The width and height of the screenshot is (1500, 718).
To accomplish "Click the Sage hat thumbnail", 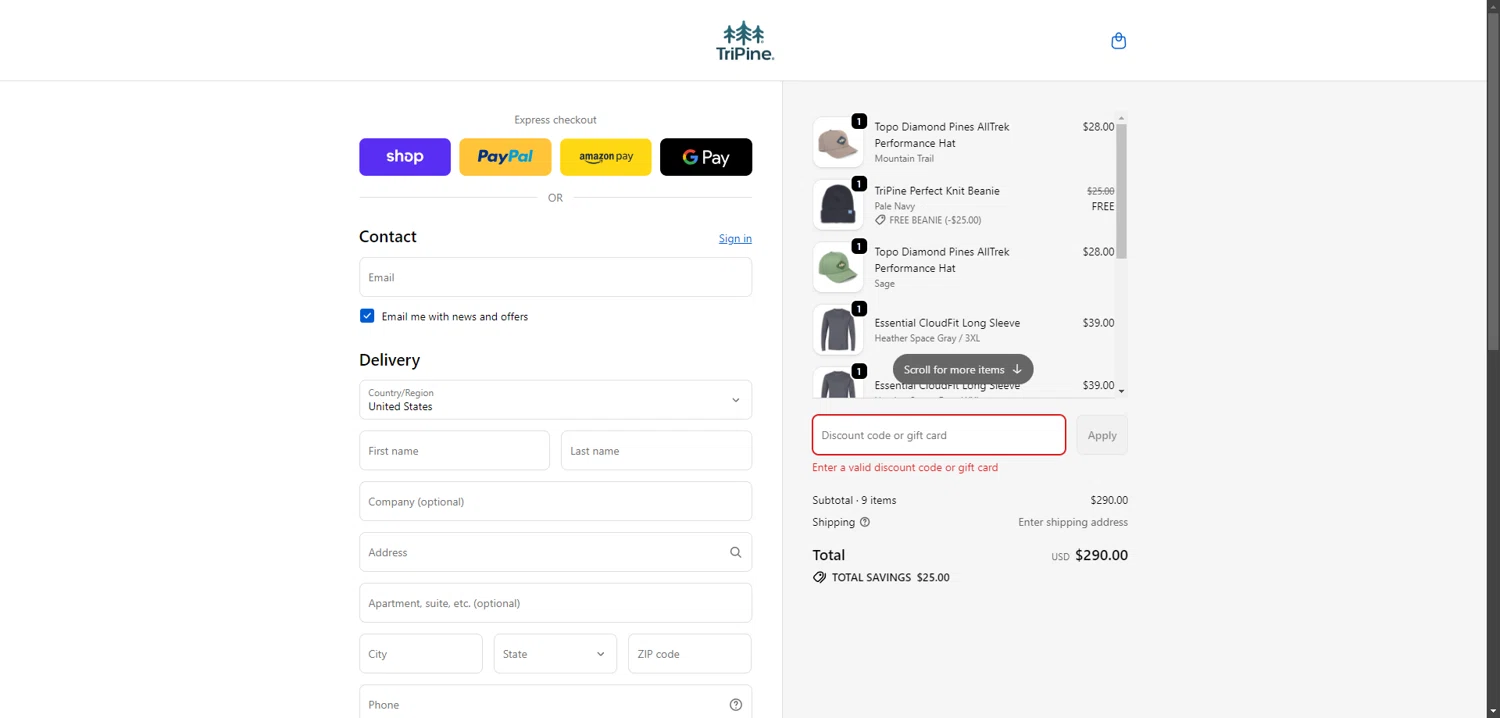I will pyautogui.click(x=838, y=268).
